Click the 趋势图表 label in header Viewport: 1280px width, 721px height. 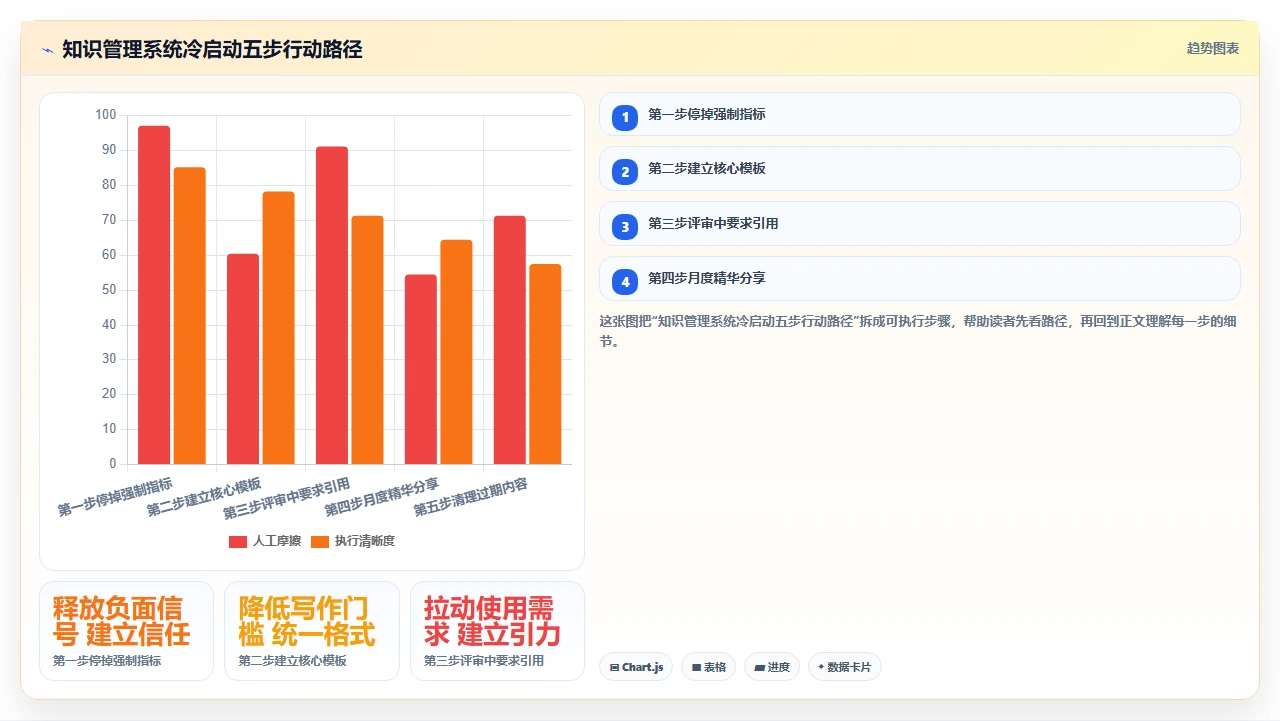tap(1213, 48)
